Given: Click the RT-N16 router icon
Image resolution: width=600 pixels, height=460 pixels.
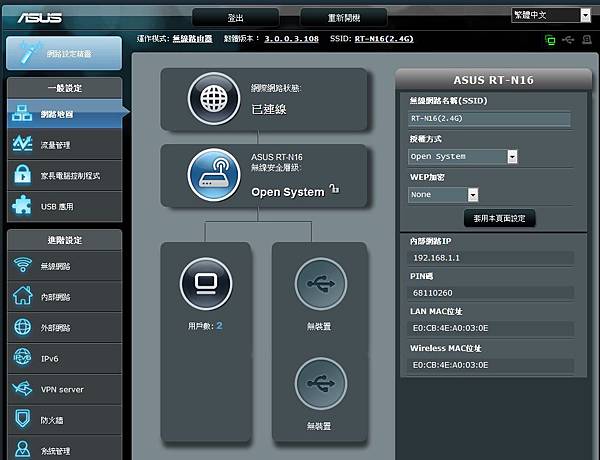Looking at the screenshot, I should tap(214, 175).
